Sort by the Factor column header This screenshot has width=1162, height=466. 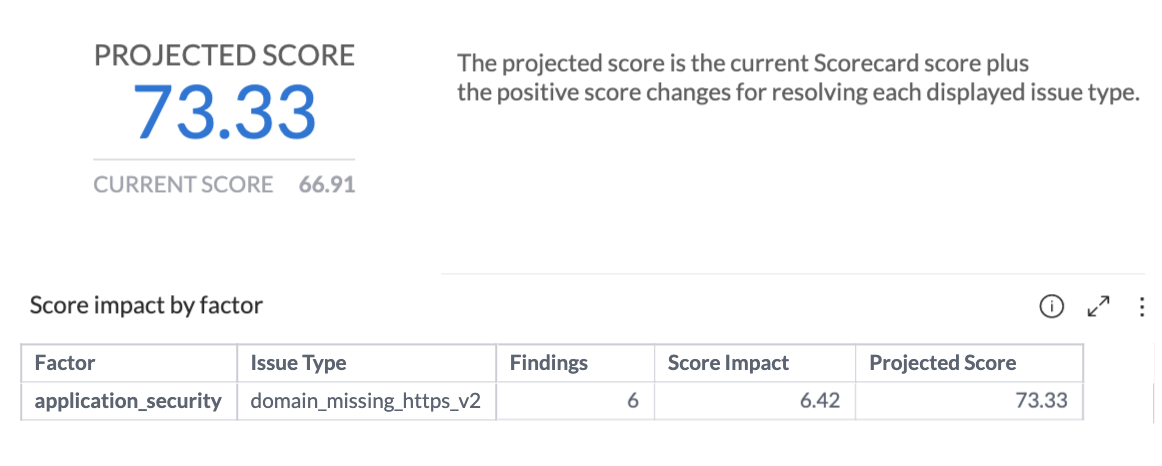pos(129,363)
